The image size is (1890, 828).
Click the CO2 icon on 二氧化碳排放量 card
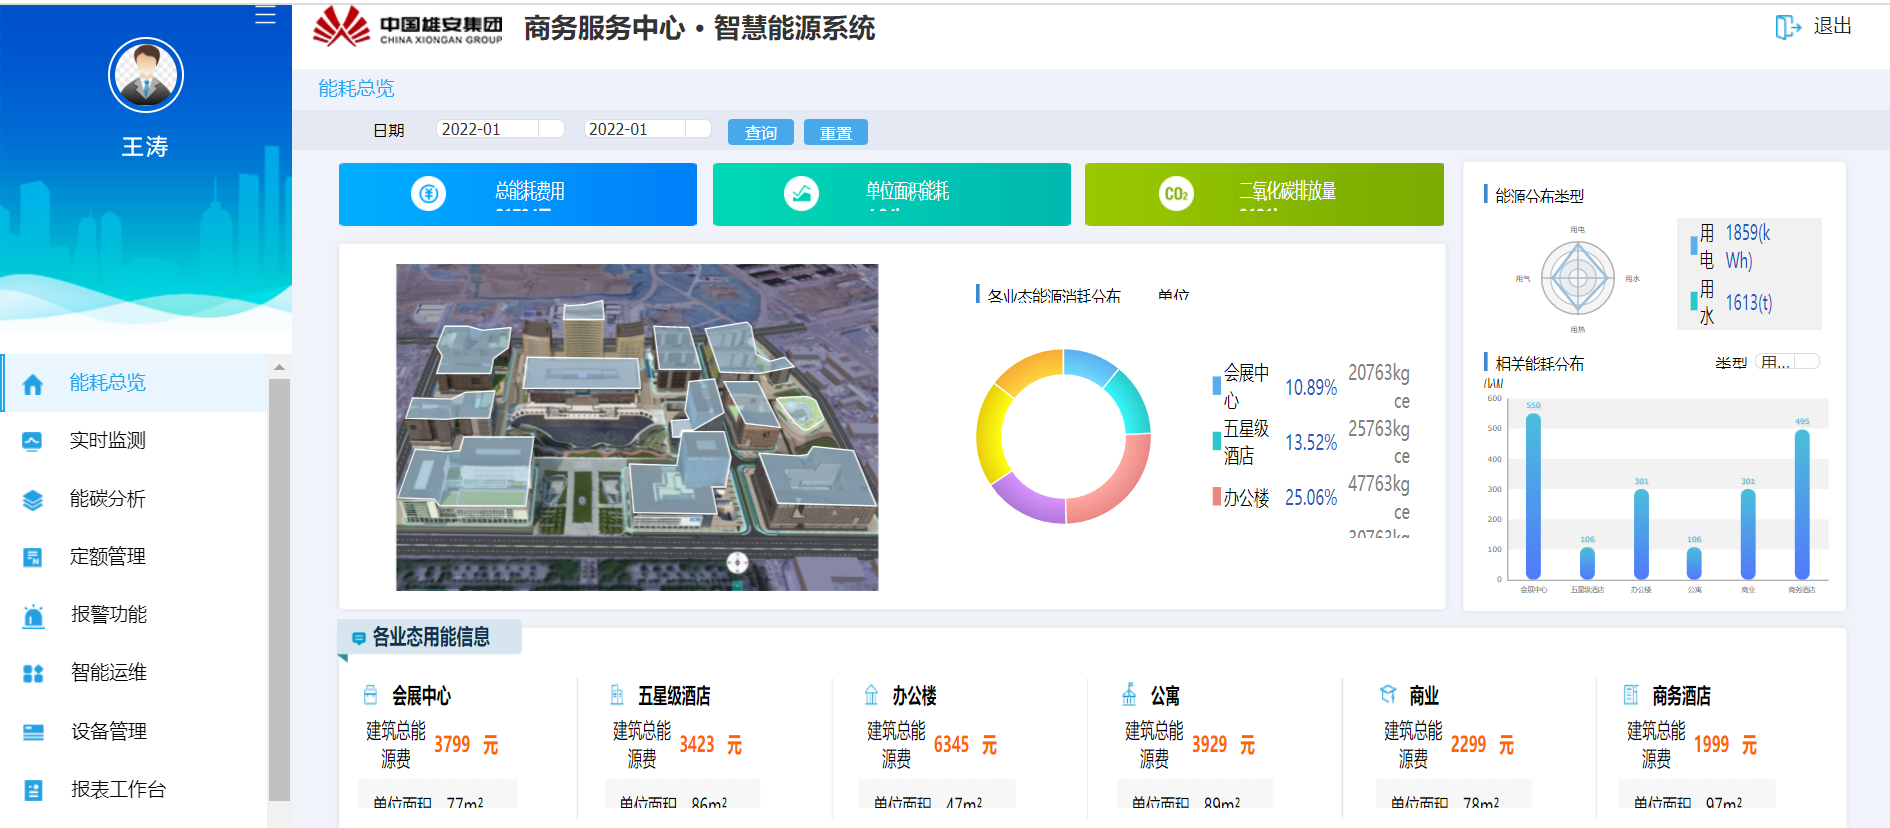pos(1176,194)
